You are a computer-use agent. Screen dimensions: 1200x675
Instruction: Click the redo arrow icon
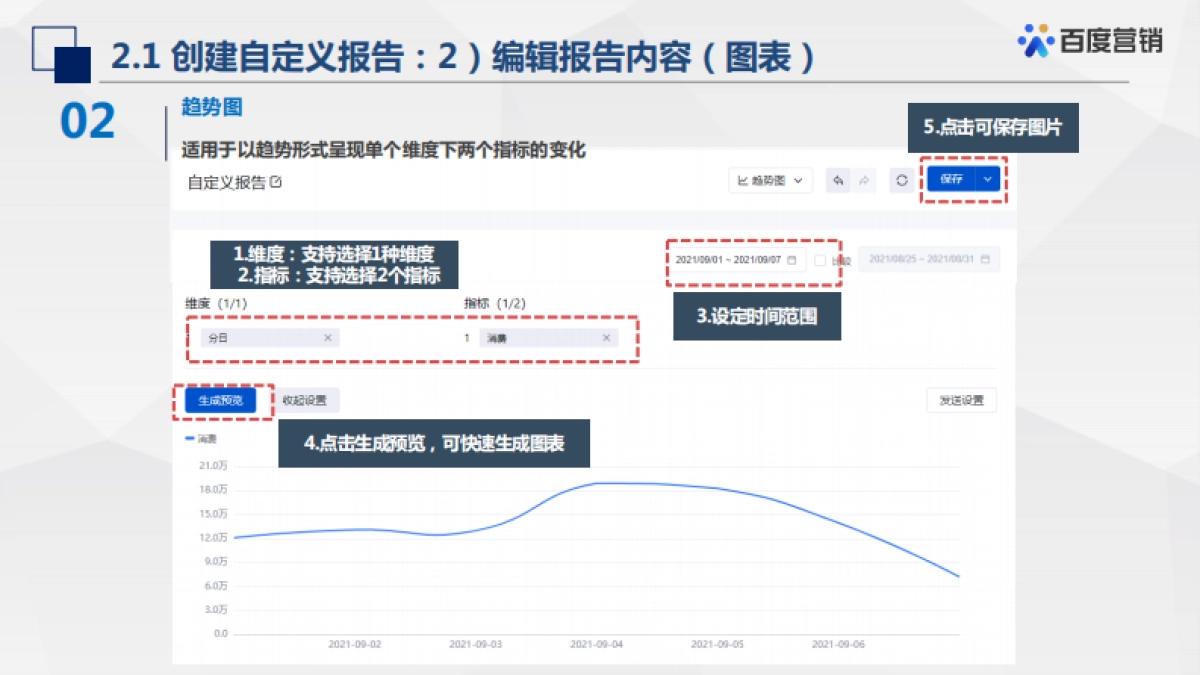864,181
